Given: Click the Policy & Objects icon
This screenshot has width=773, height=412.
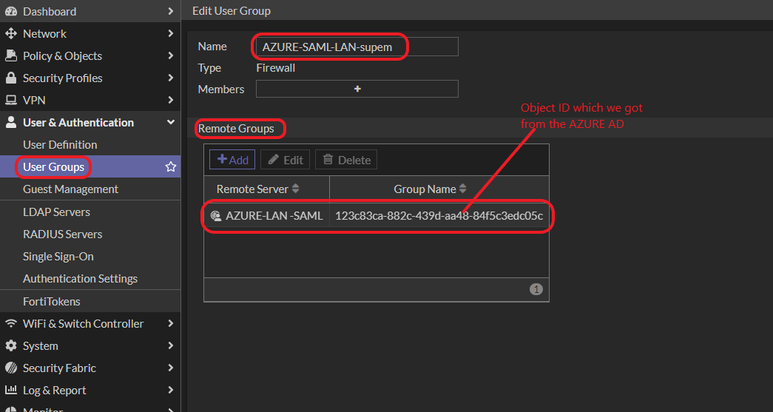Looking at the screenshot, I should coord(10,56).
